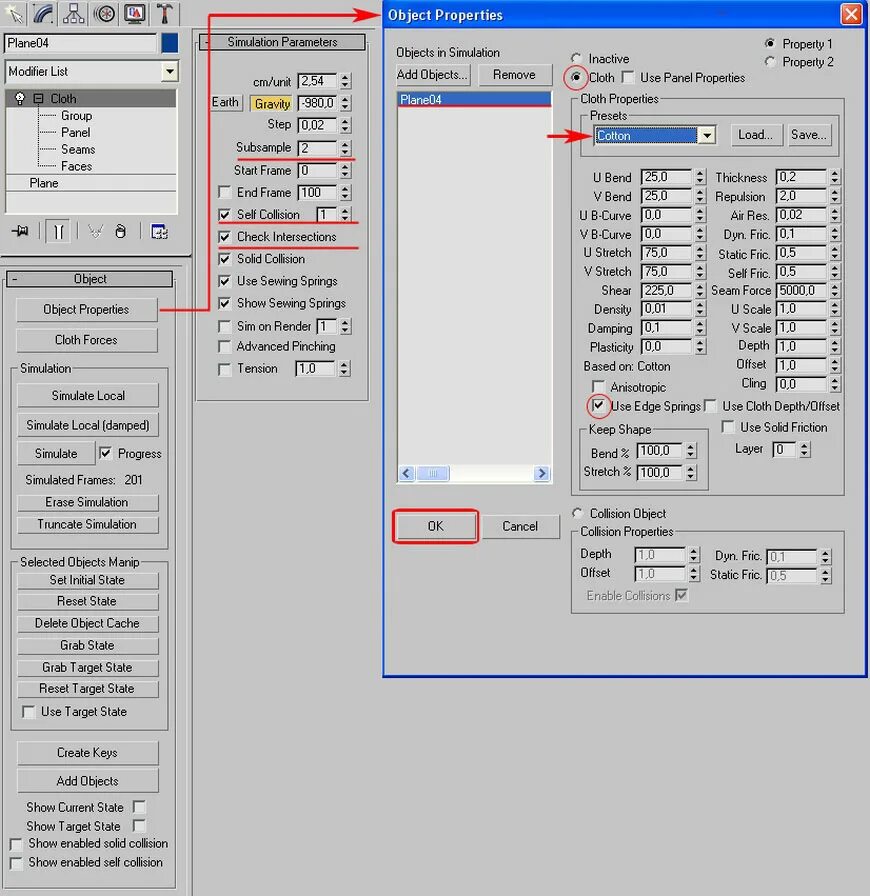Click the object list horizontal scrollbar thumb

433,473
